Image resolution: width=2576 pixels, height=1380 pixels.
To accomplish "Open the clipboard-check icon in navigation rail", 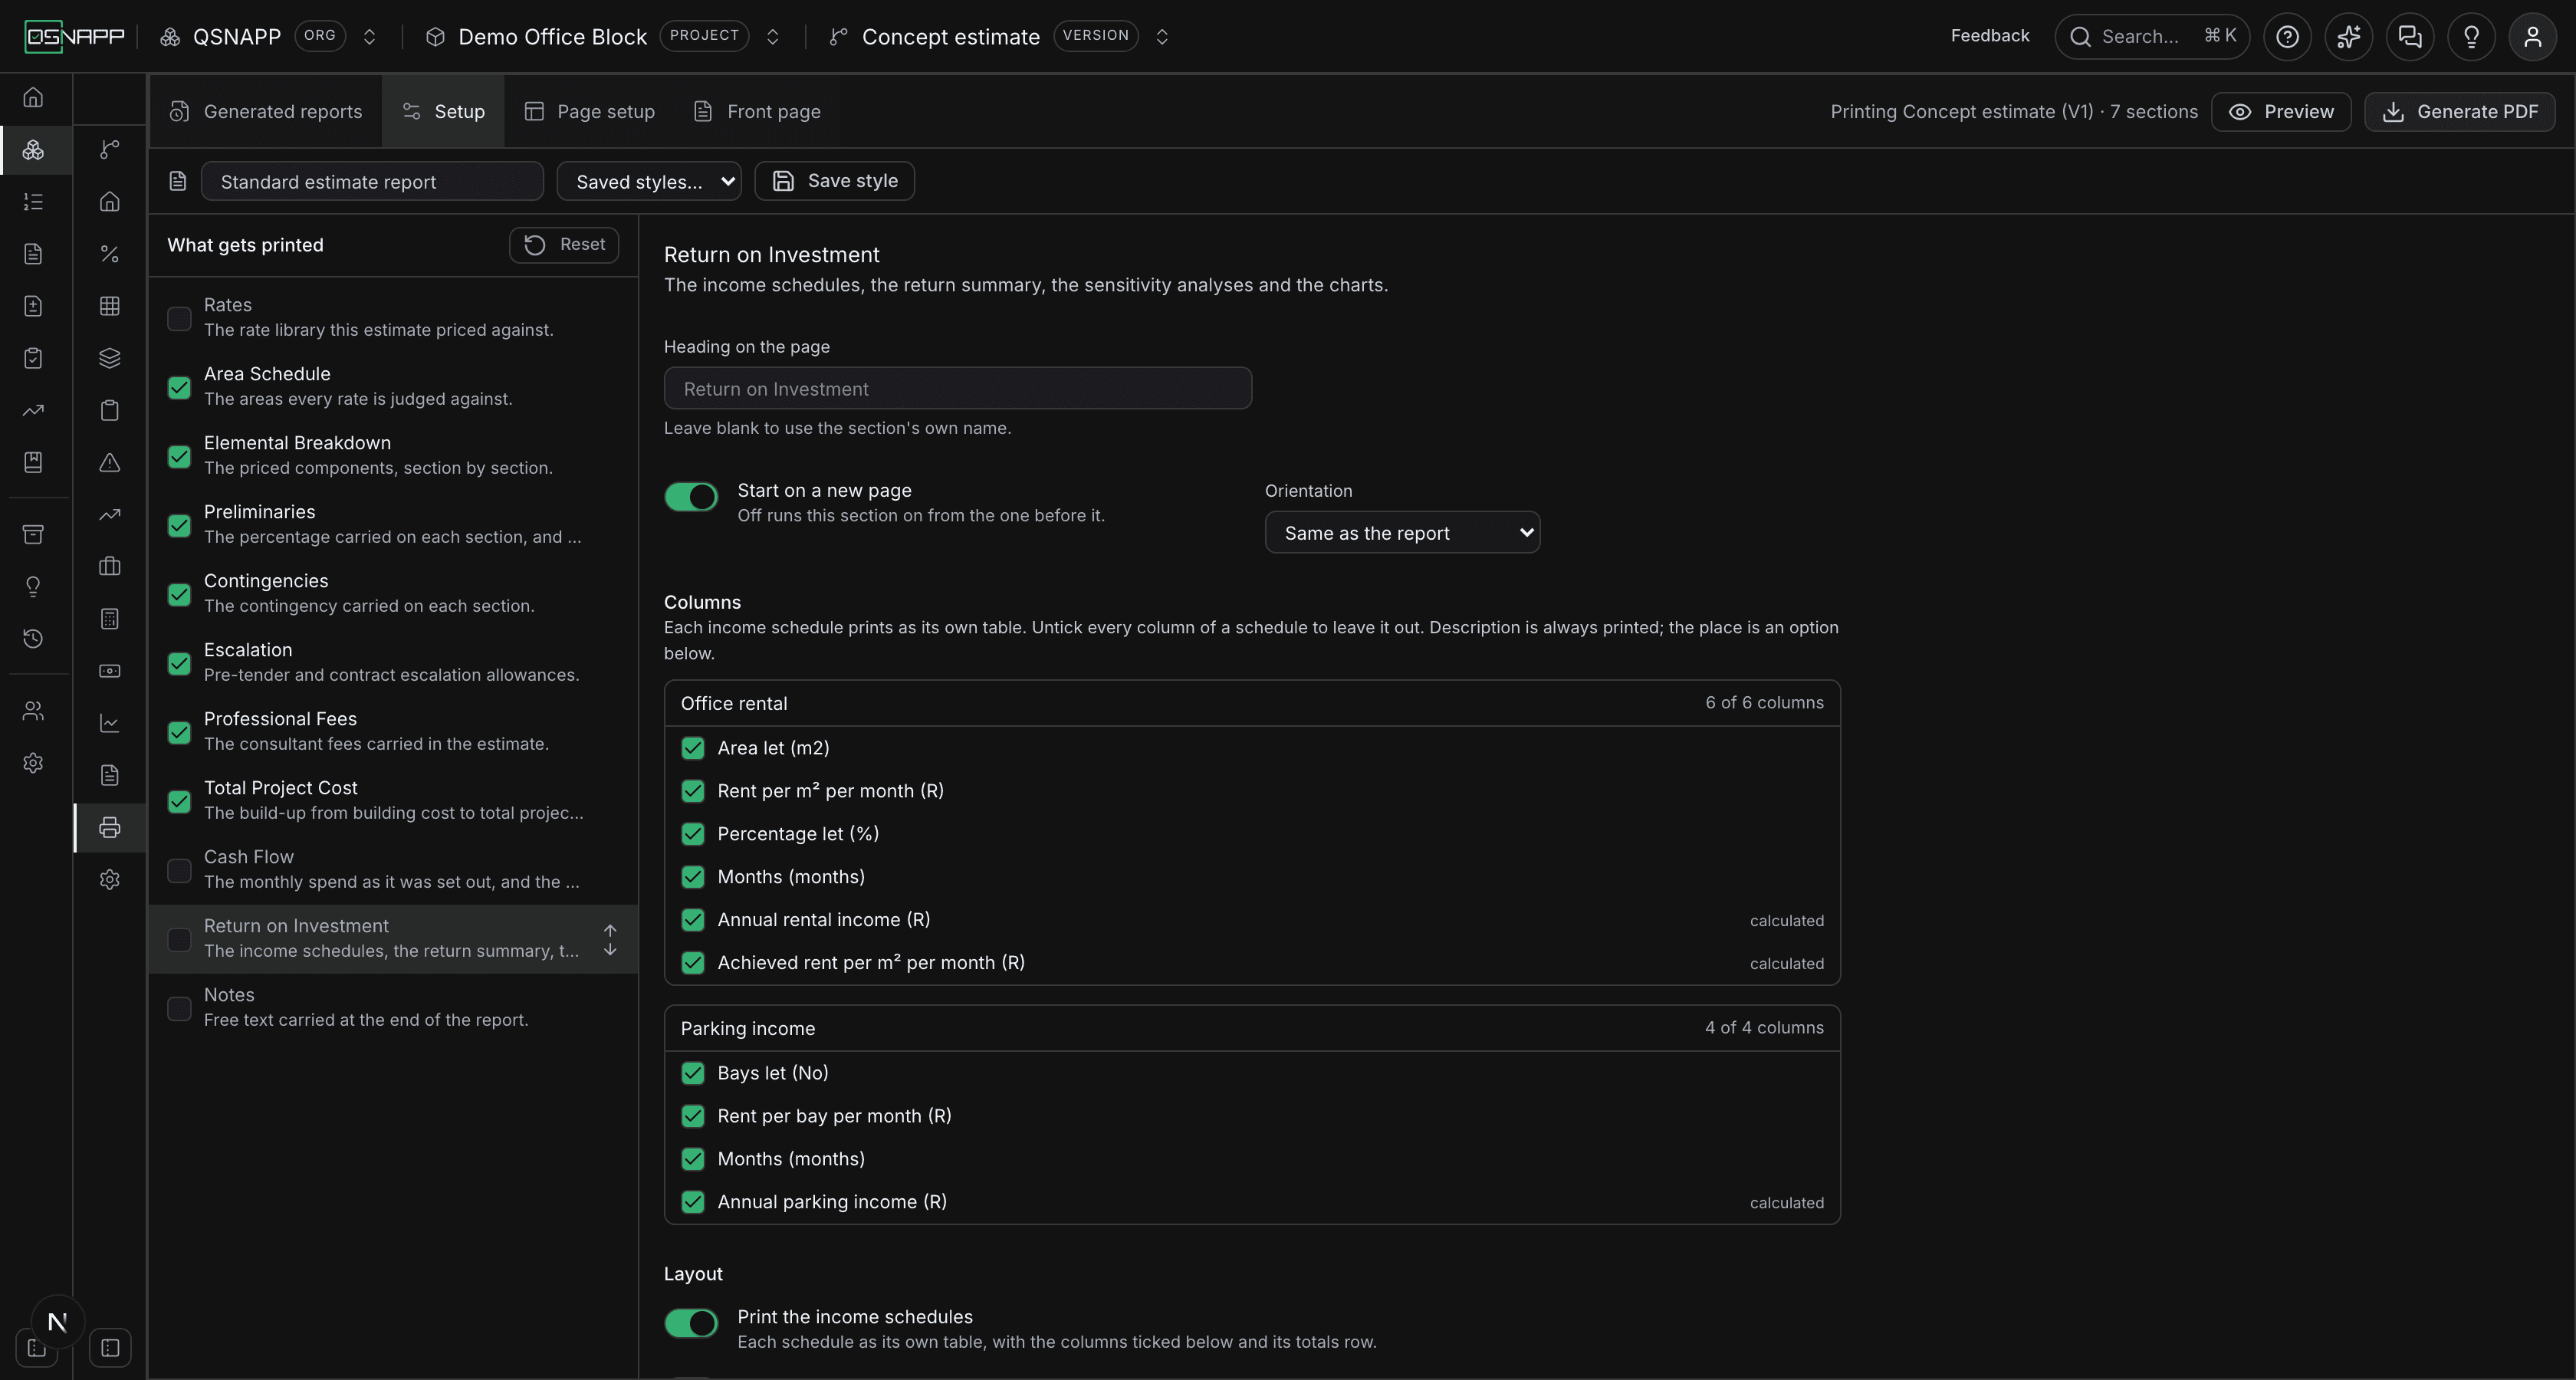I will coord(33,358).
